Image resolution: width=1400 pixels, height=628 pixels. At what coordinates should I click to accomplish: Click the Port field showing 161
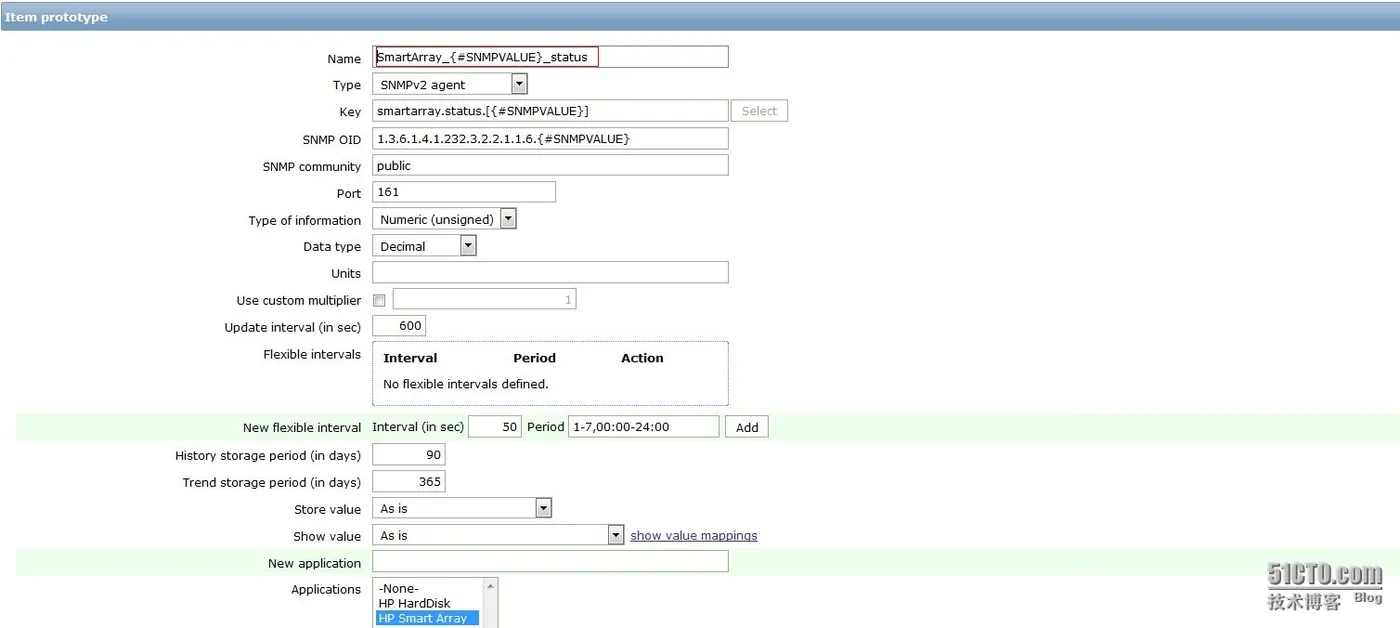463,192
